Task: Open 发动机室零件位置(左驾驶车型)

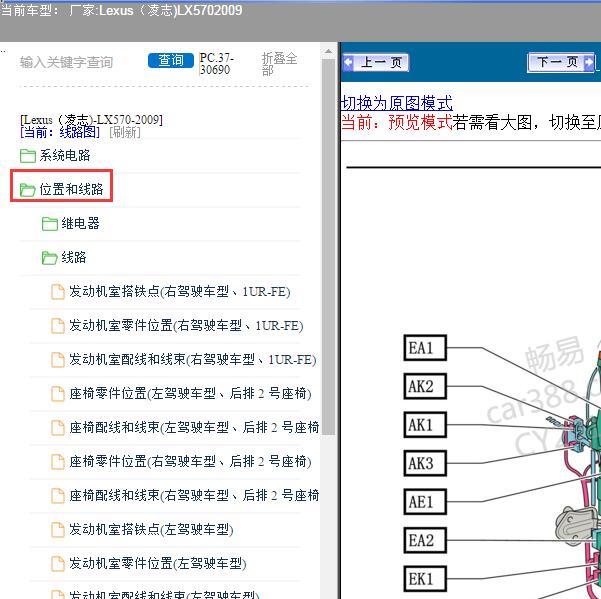Action: coord(158,563)
